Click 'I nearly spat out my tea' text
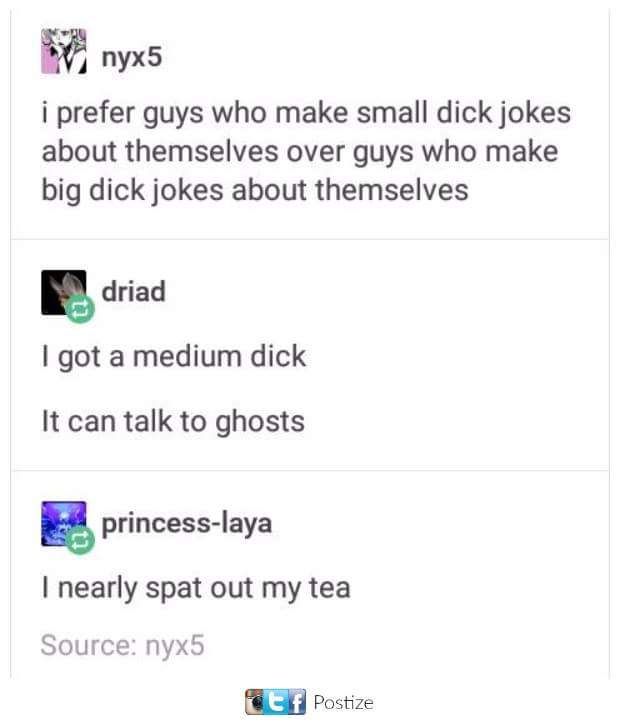Viewport: 620px width, 727px height. pyautogui.click(x=196, y=589)
